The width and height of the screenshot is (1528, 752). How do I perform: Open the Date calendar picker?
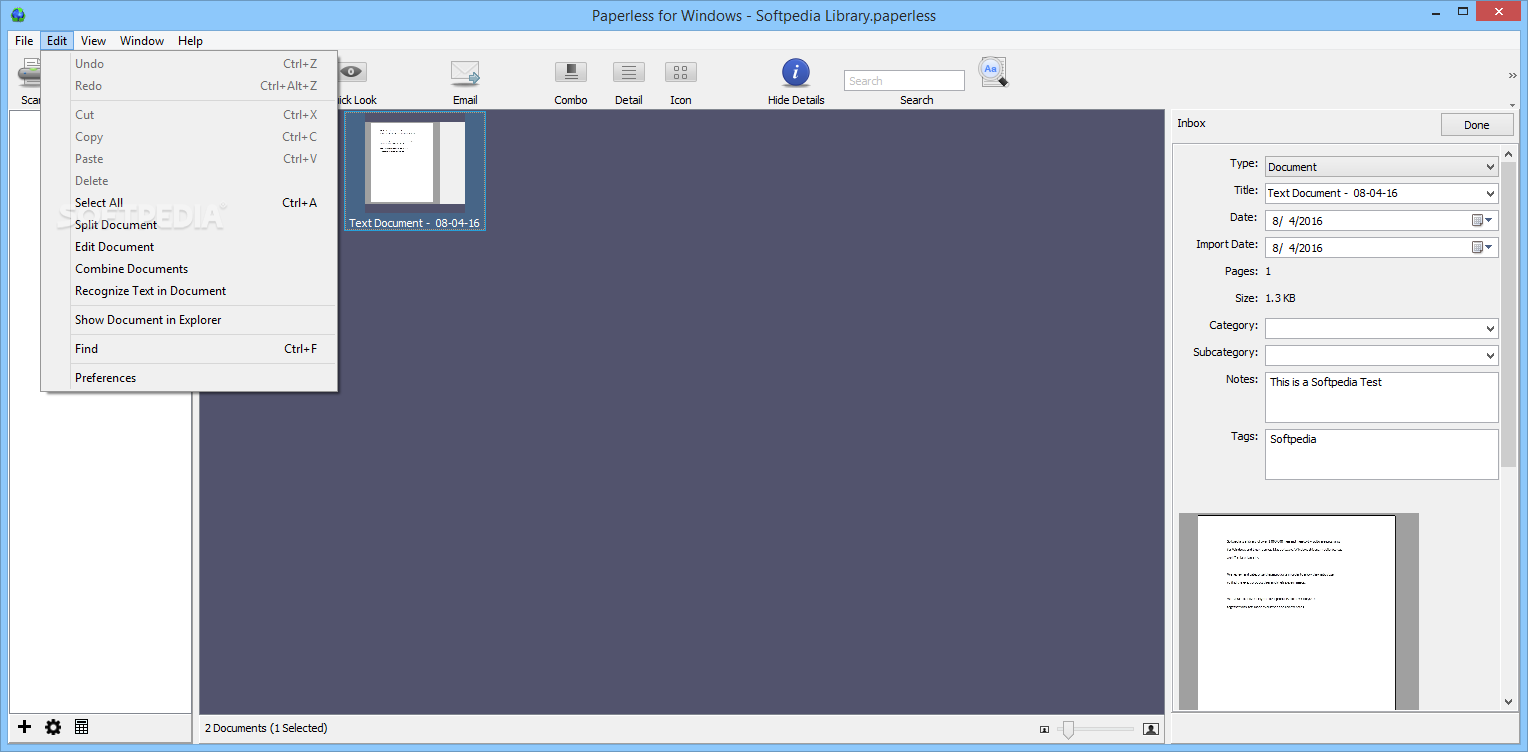1482,220
